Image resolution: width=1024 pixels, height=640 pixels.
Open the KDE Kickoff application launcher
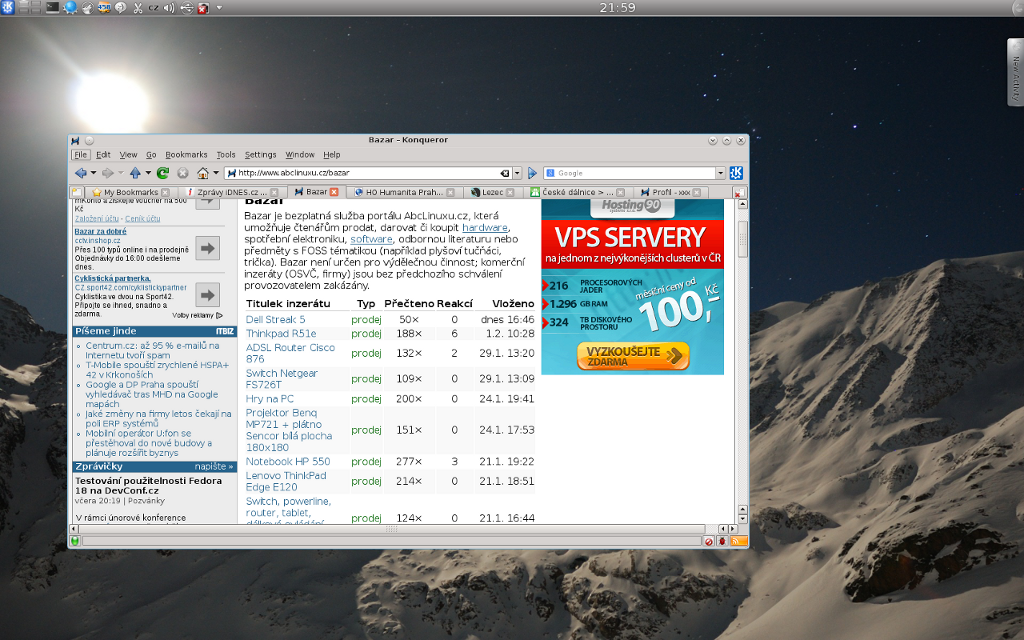[x=8, y=7]
